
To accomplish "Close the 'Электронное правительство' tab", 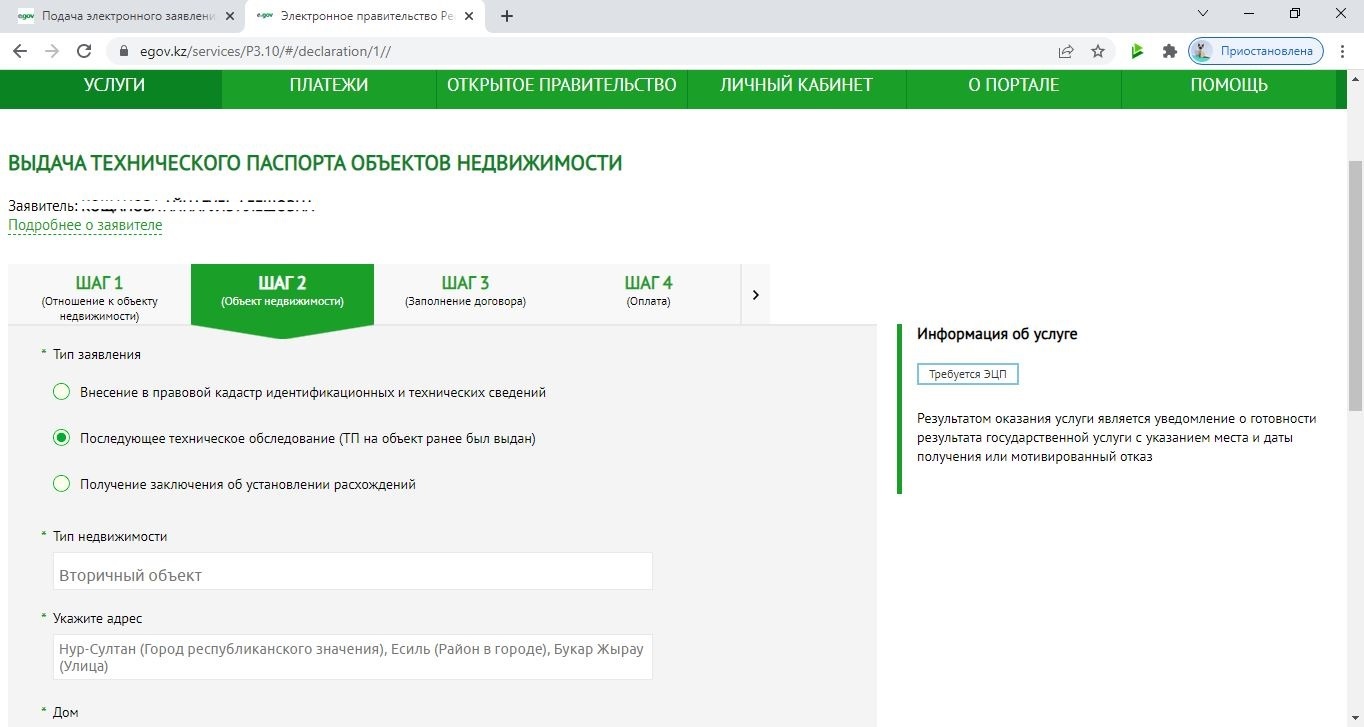I will pos(468,16).
